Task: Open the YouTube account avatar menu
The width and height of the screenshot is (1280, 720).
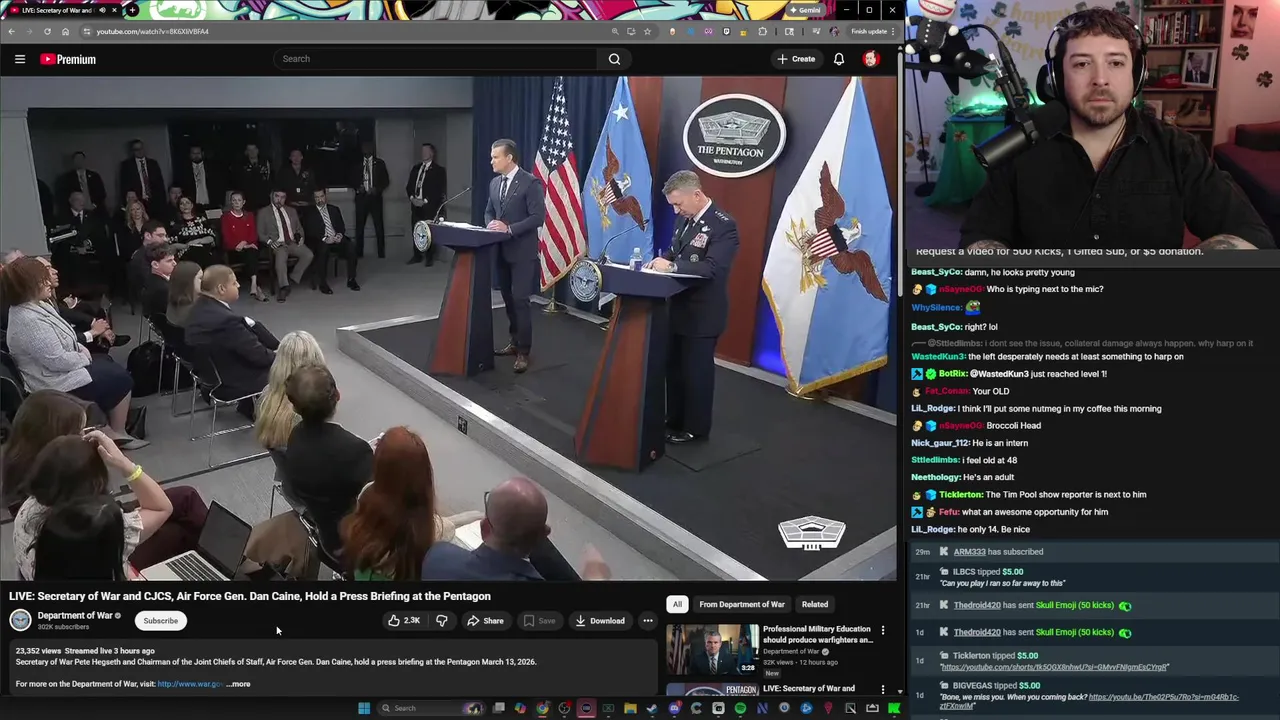Action: pos(871,59)
